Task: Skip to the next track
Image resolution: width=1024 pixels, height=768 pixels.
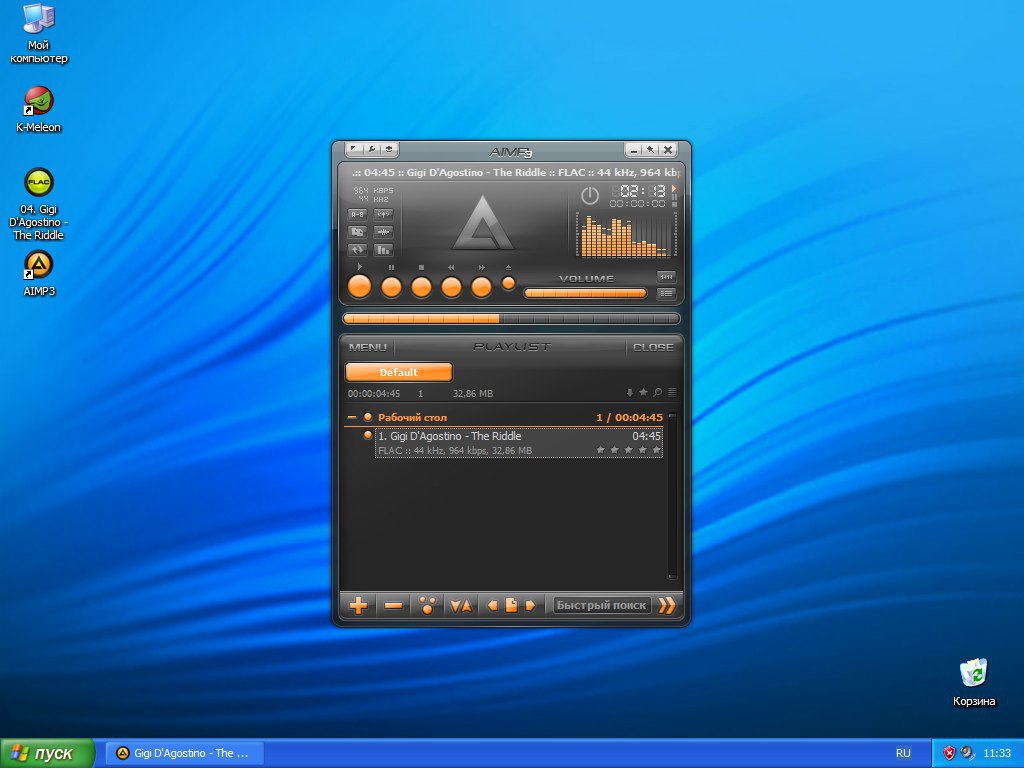Action: point(481,287)
